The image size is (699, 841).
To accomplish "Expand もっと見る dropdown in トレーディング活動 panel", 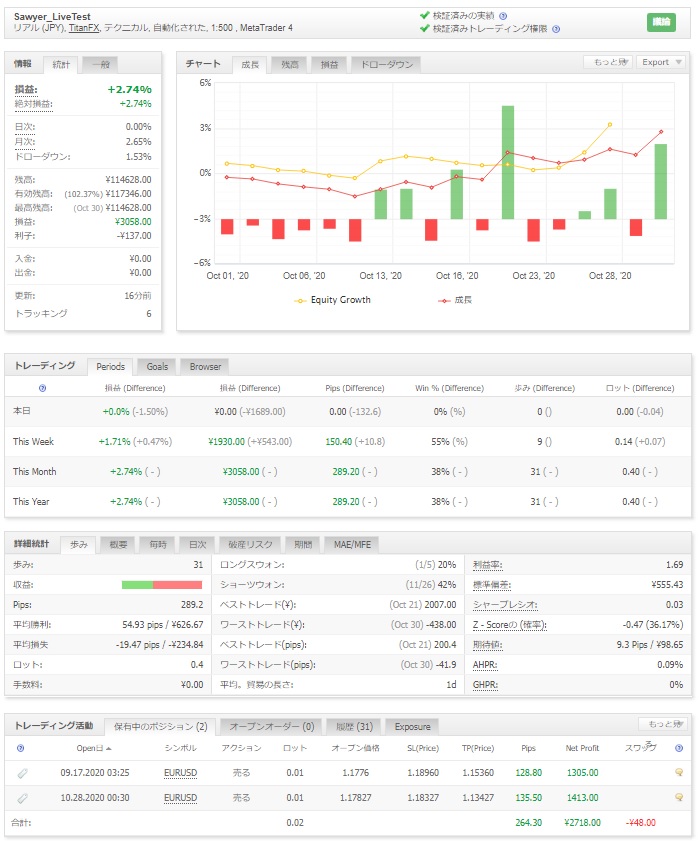I will 663,724.
